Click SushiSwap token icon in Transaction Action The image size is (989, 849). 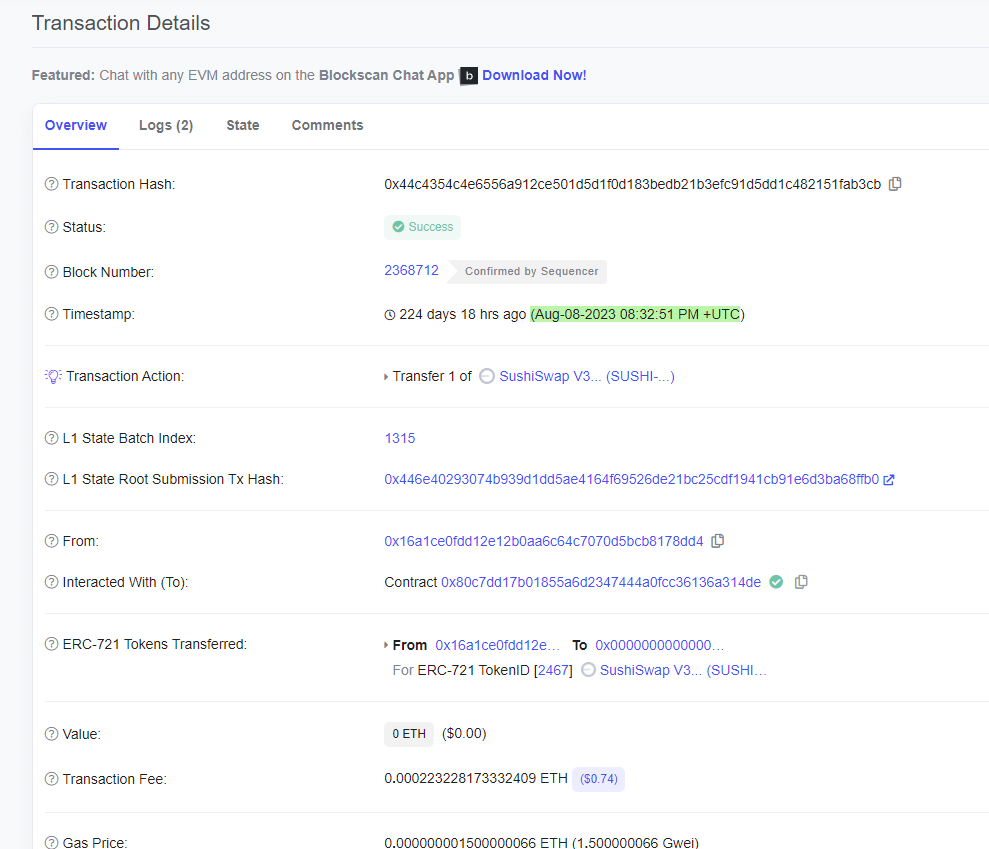tap(487, 377)
